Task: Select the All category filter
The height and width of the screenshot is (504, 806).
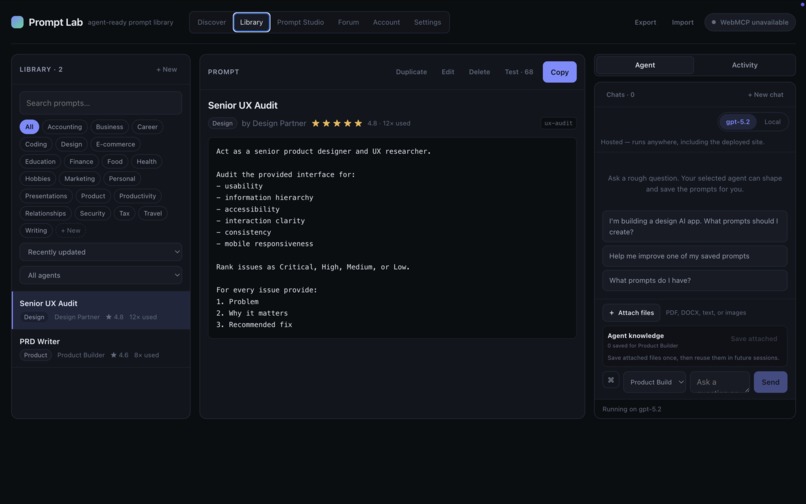Action: tap(29, 127)
